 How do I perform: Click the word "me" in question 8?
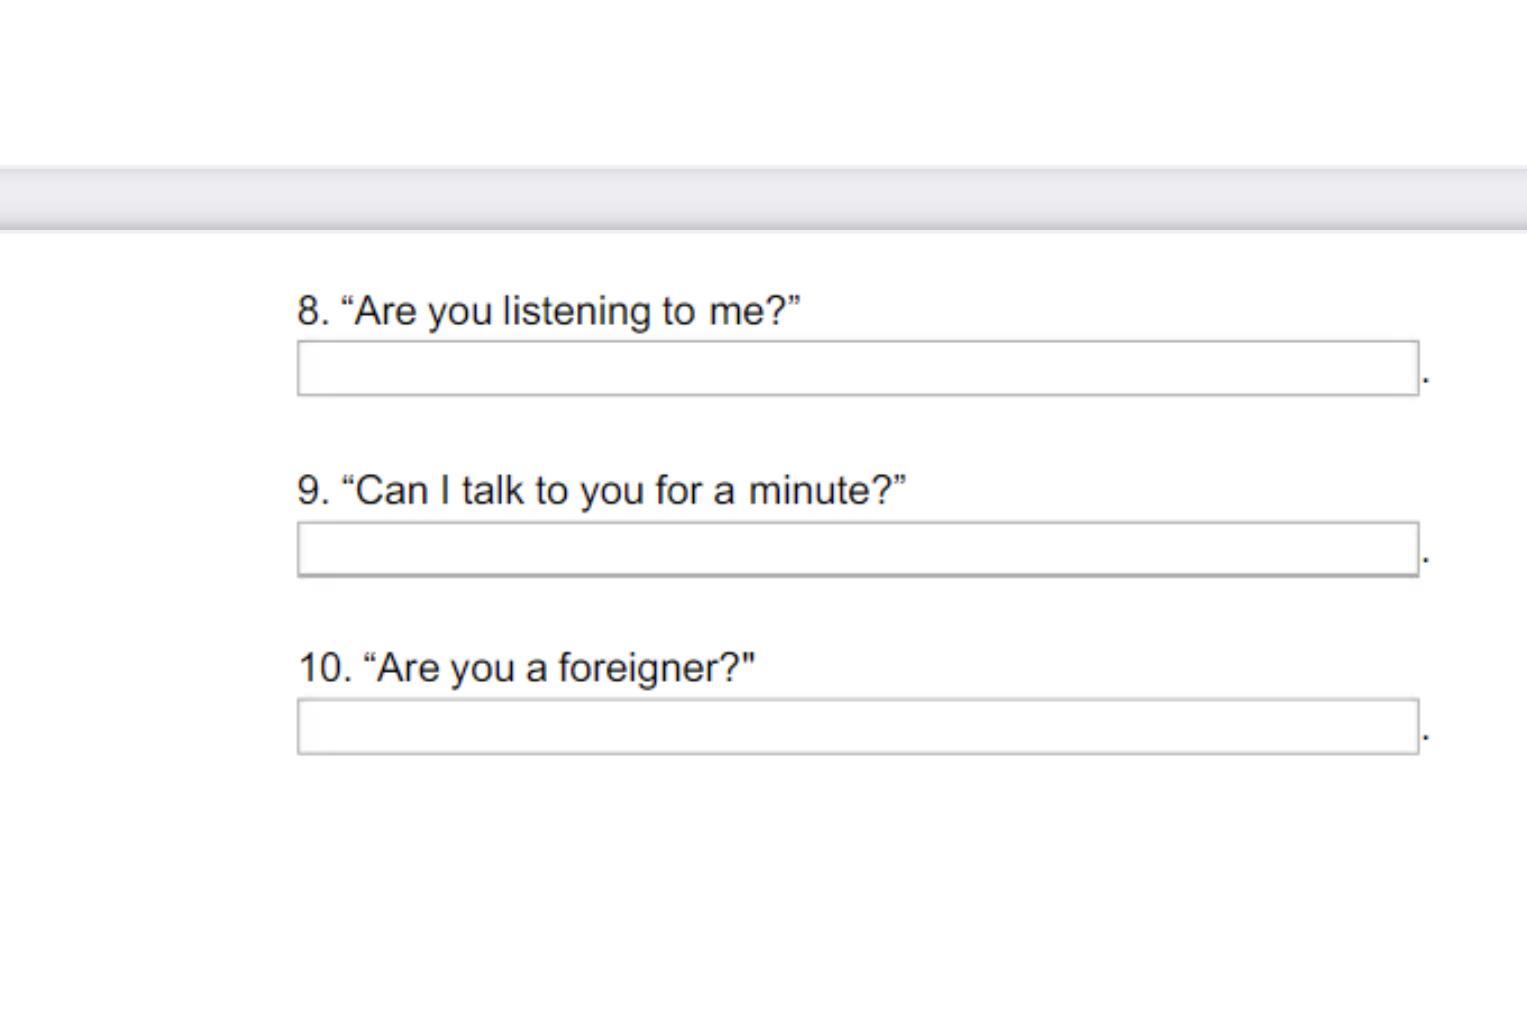pyautogui.click(x=735, y=312)
